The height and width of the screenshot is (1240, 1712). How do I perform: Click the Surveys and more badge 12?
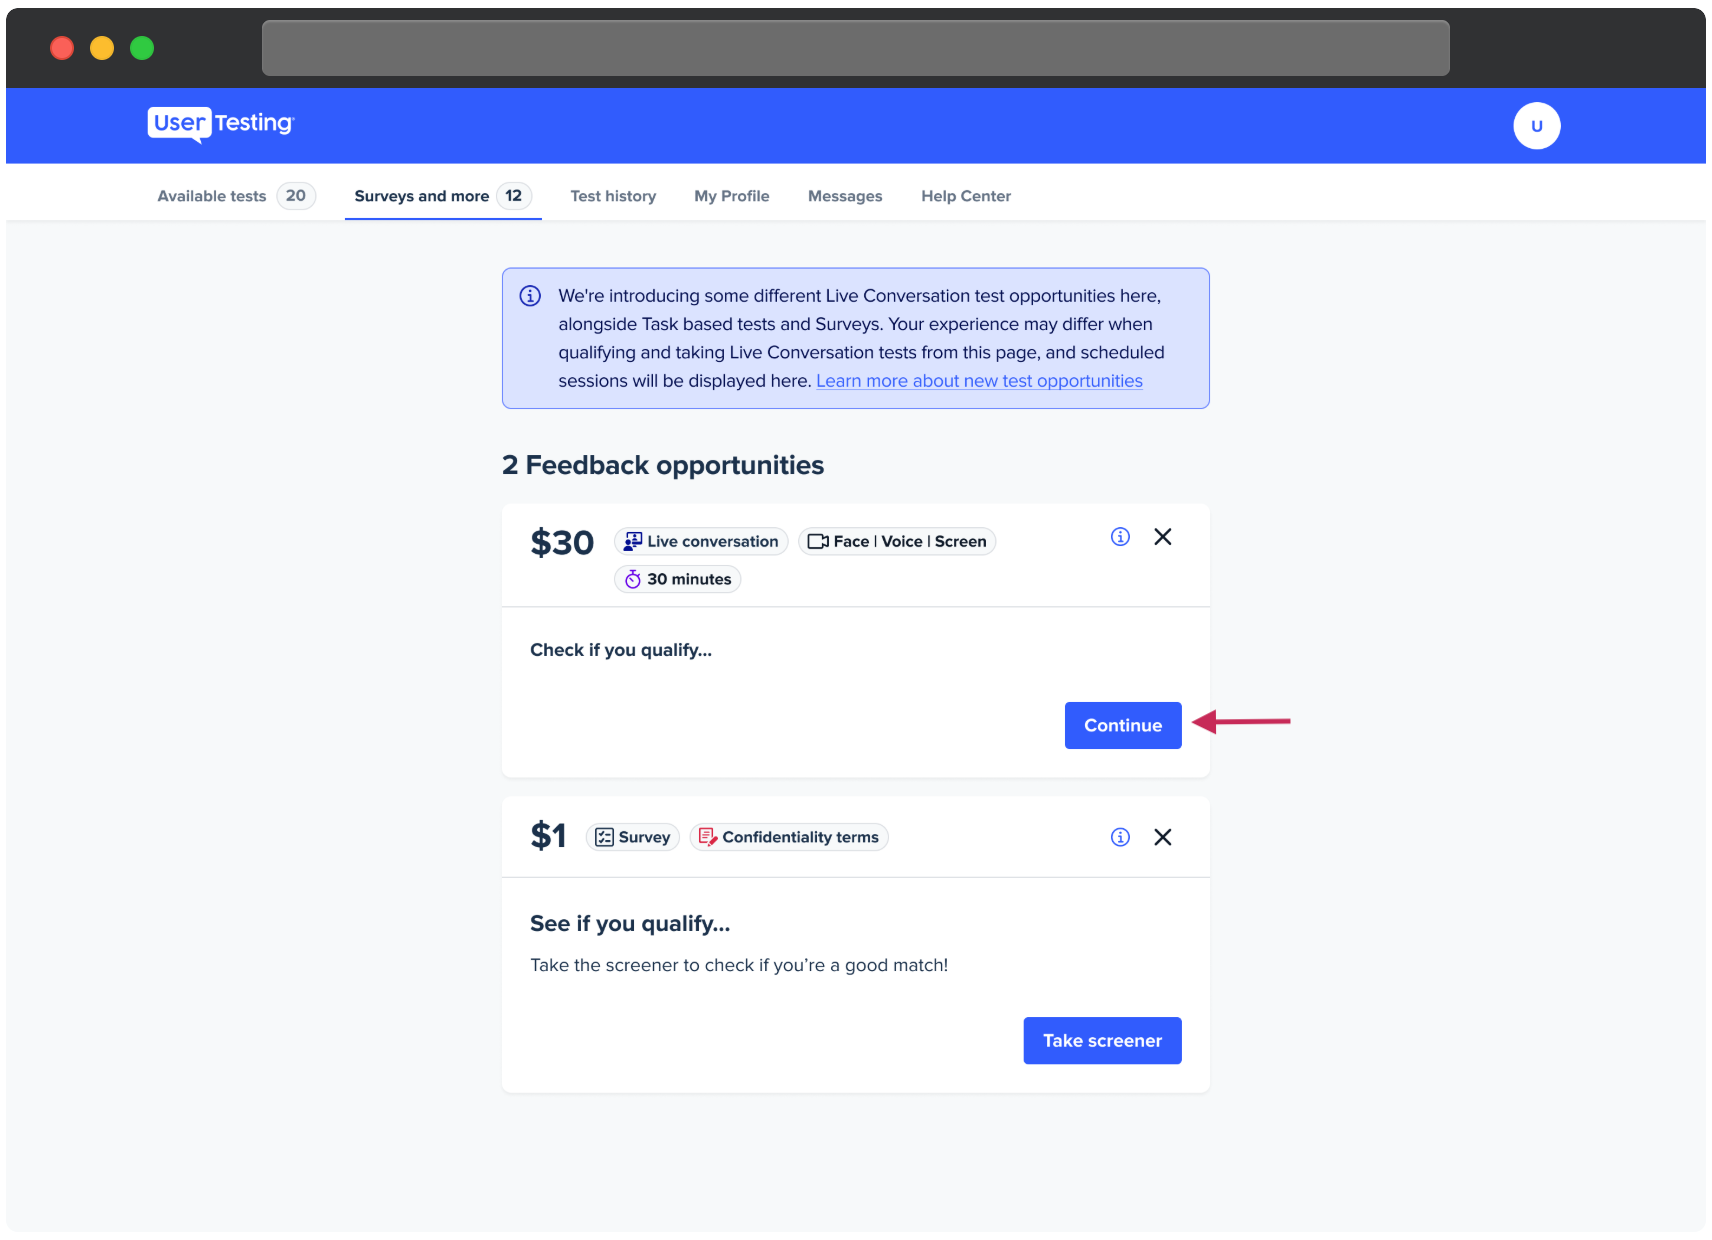[x=514, y=196]
